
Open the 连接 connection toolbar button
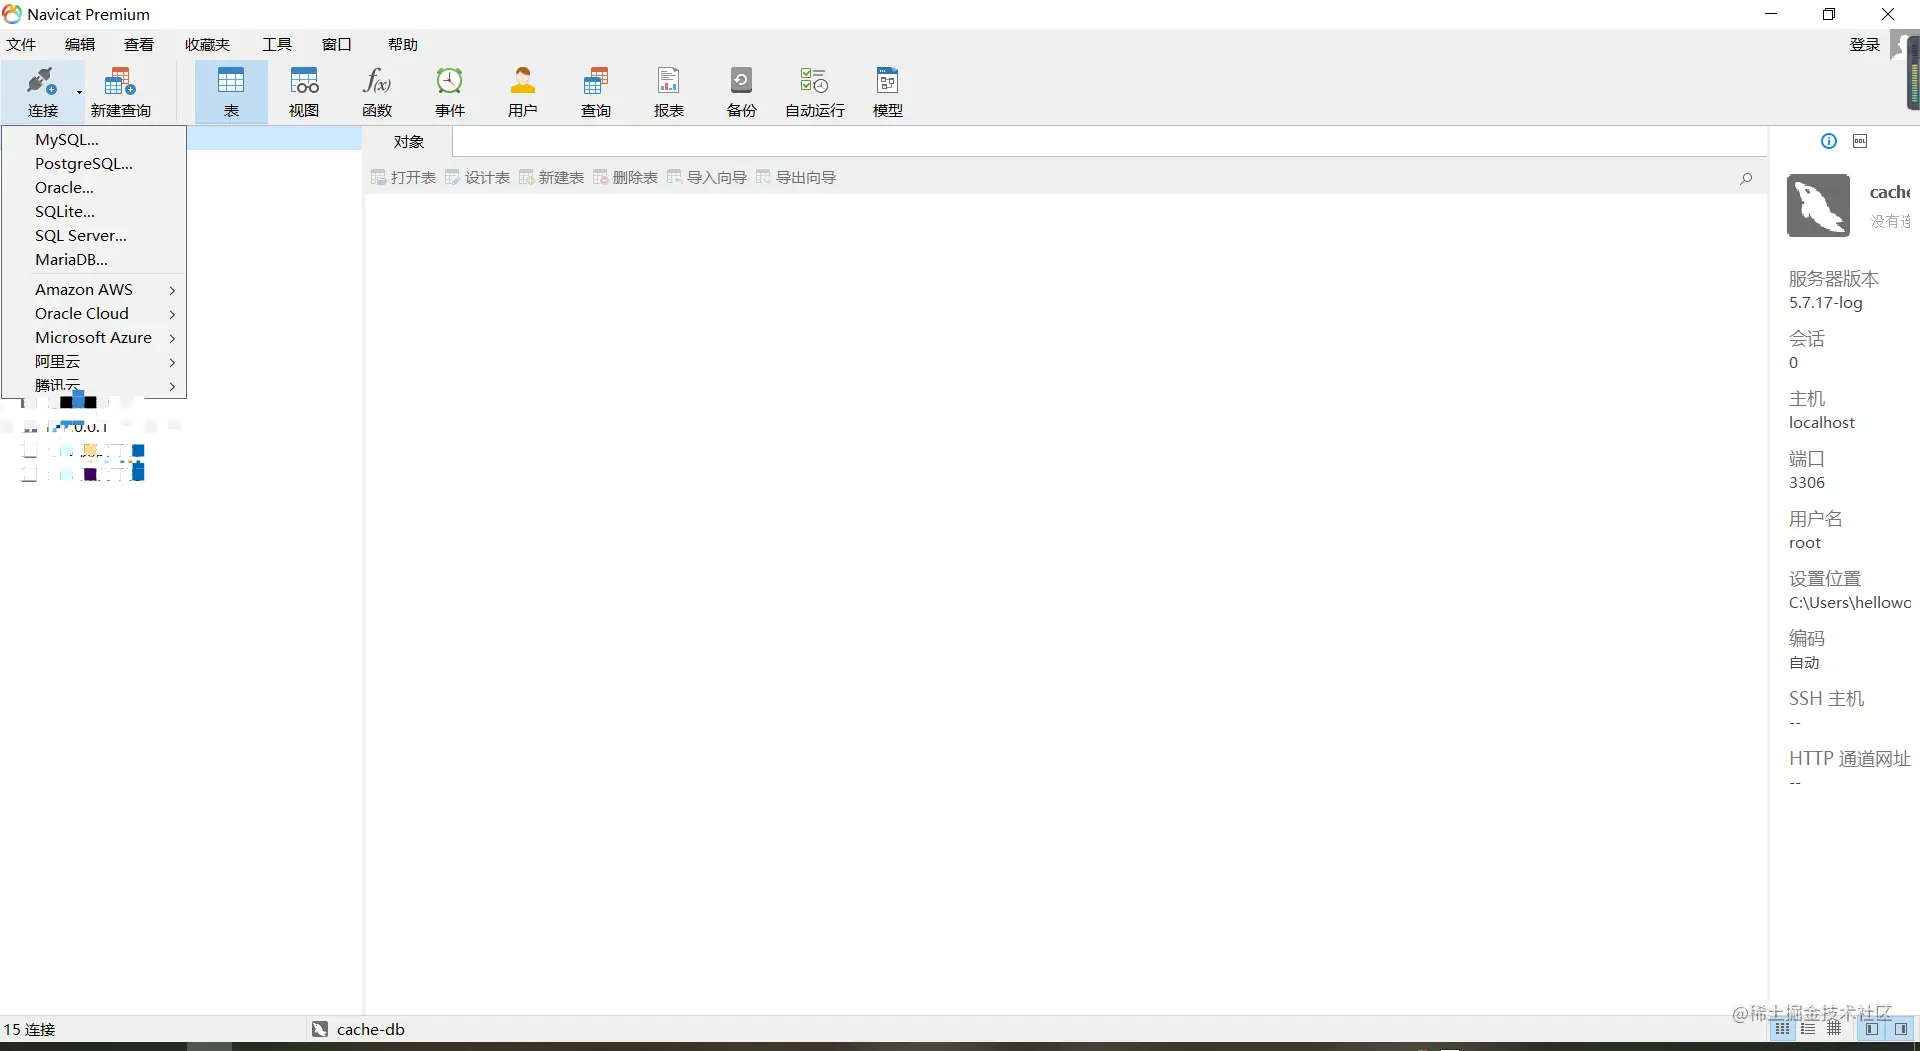tap(42, 91)
